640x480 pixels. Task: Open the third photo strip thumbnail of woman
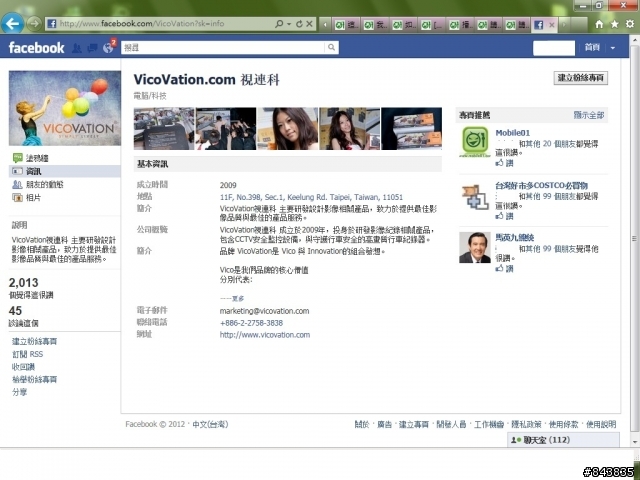point(288,129)
